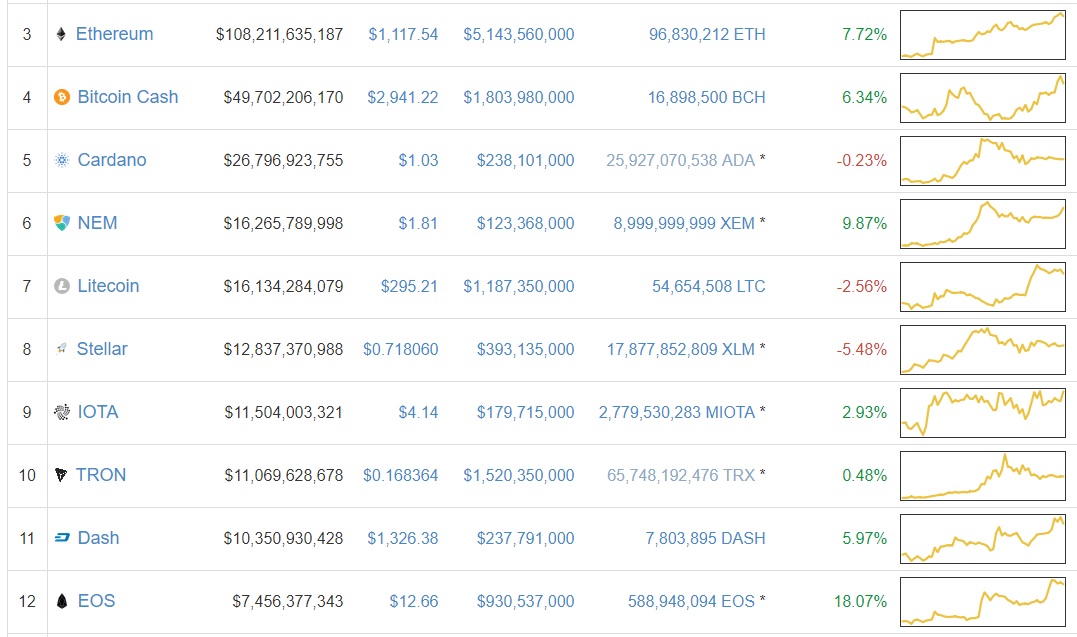Click the Dash logo icon
This screenshot has height=637, width=1077.
[62, 537]
